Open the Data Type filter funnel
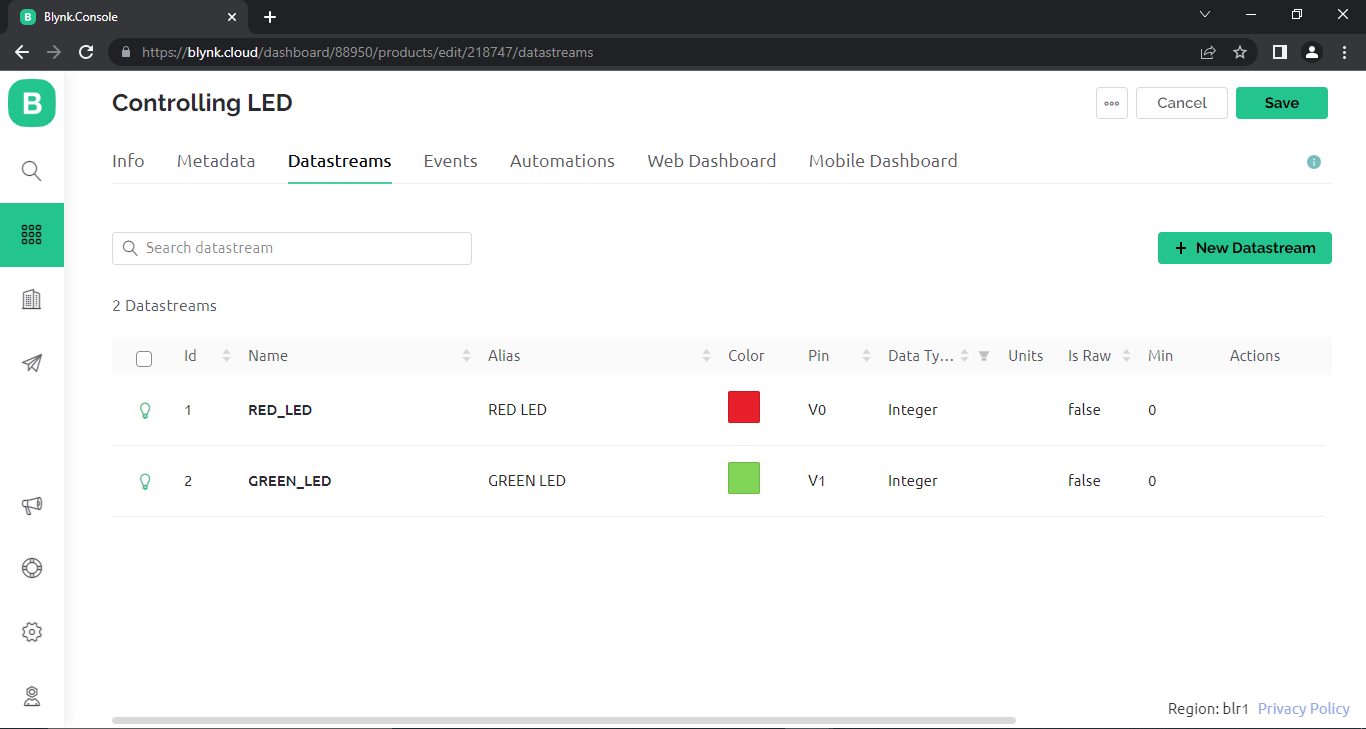 pyautogui.click(x=984, y=356)
